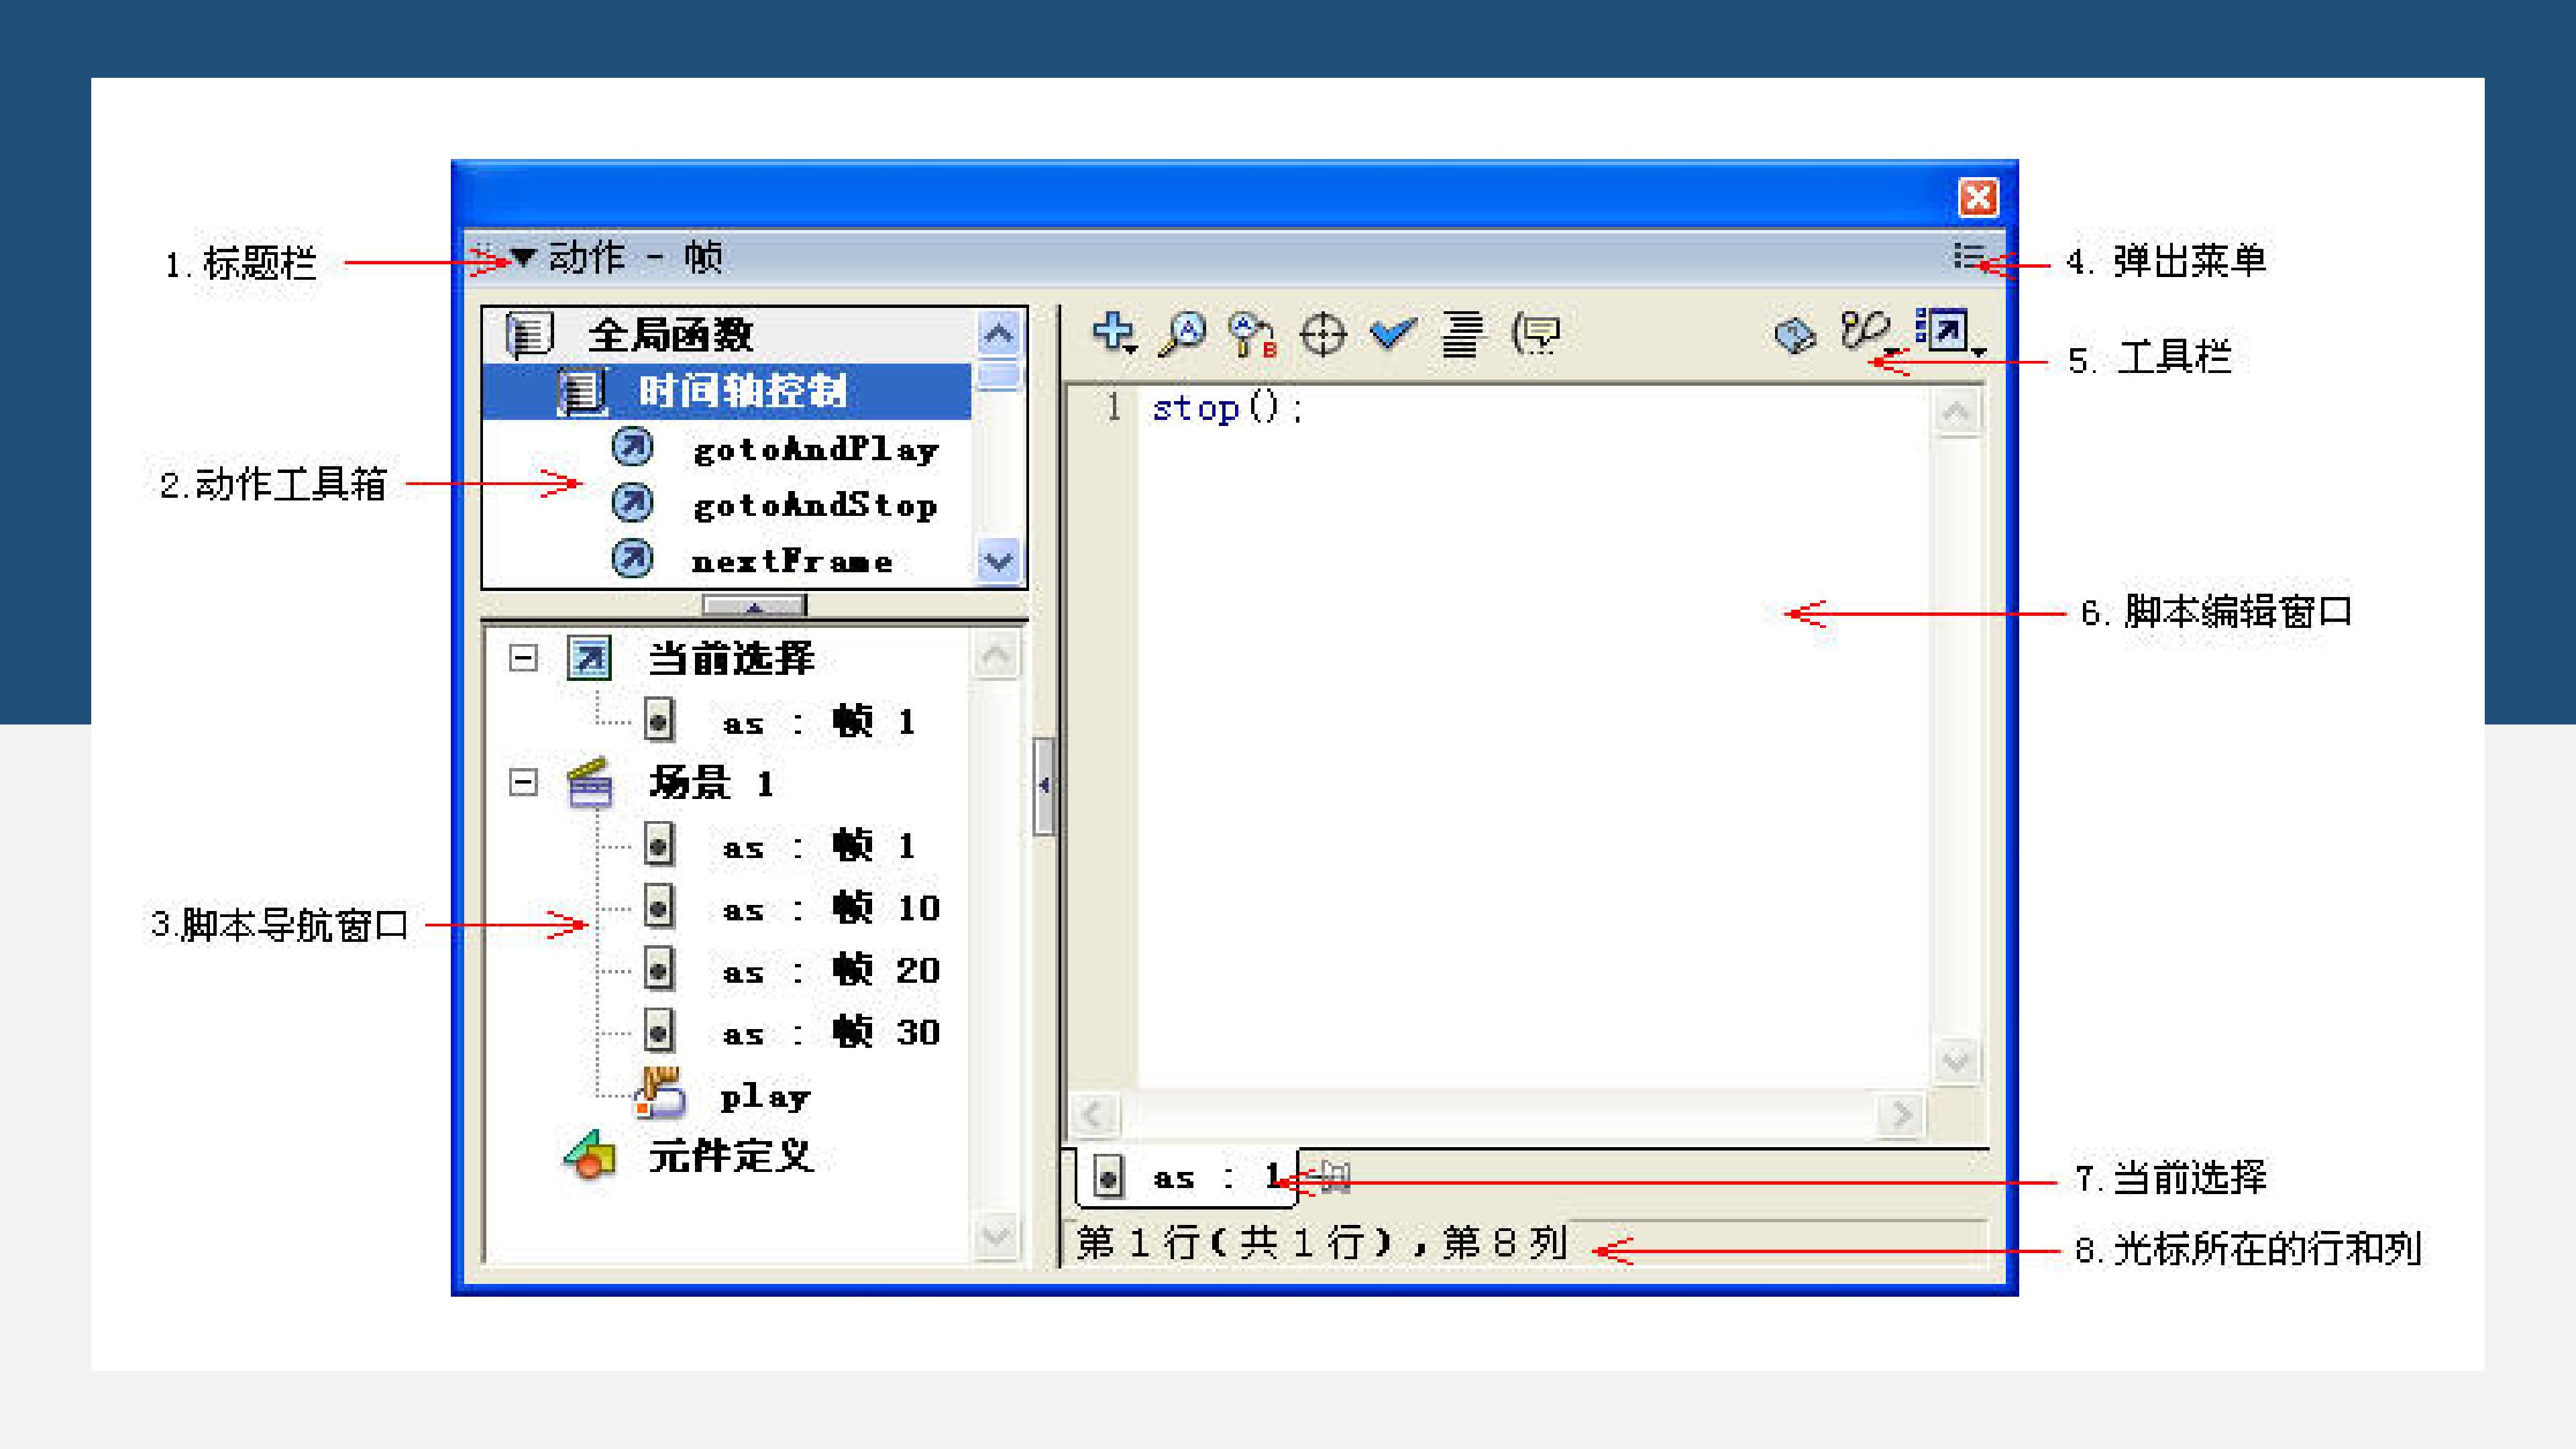Click the insert target path crosshair icon
Image resolution: width=2576 pixels, height=1449 pixels.
click(1323, 334)
